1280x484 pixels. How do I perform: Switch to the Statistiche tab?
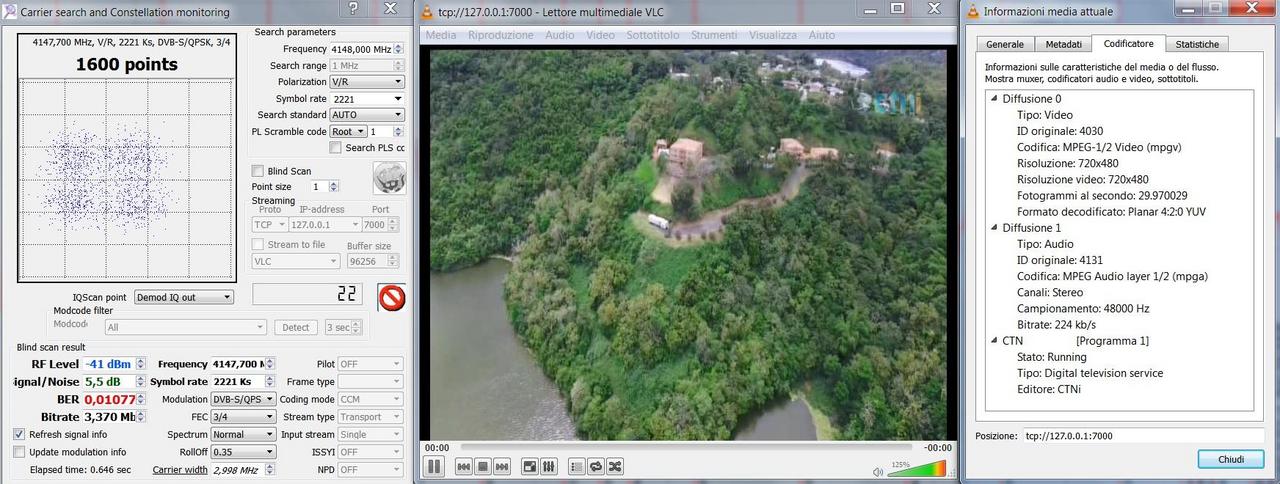tap(1197, 44)
